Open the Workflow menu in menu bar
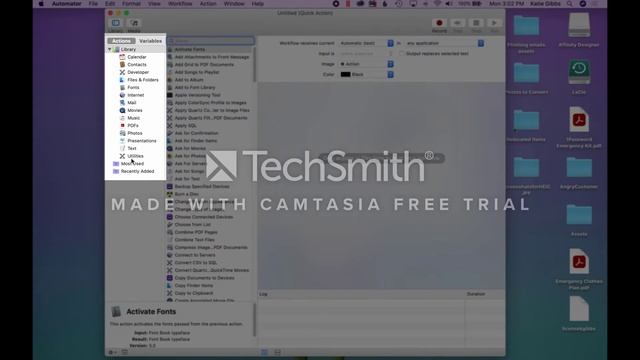This screenshot has height=360, width=640. 180,4
